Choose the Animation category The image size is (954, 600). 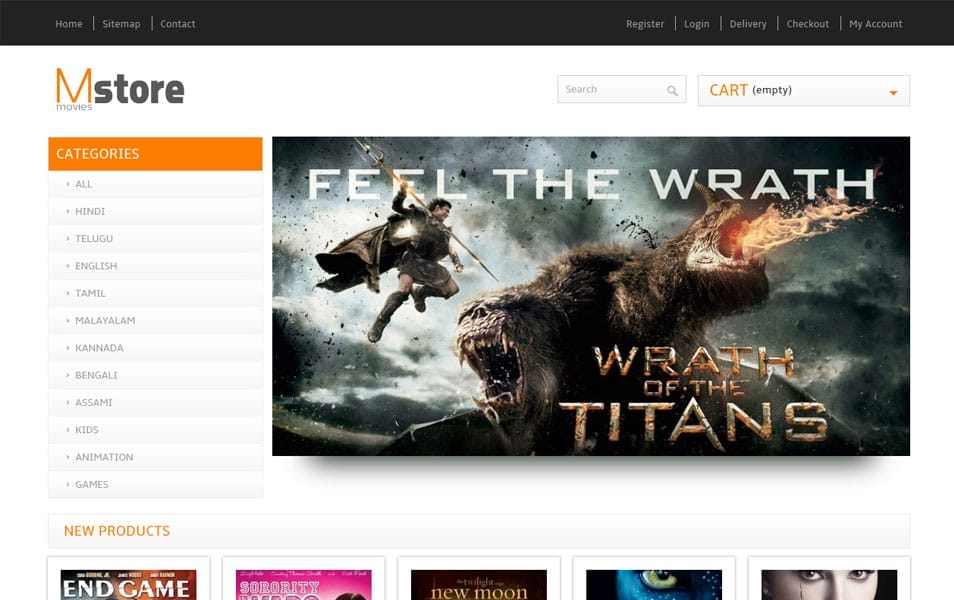point(104,457)
